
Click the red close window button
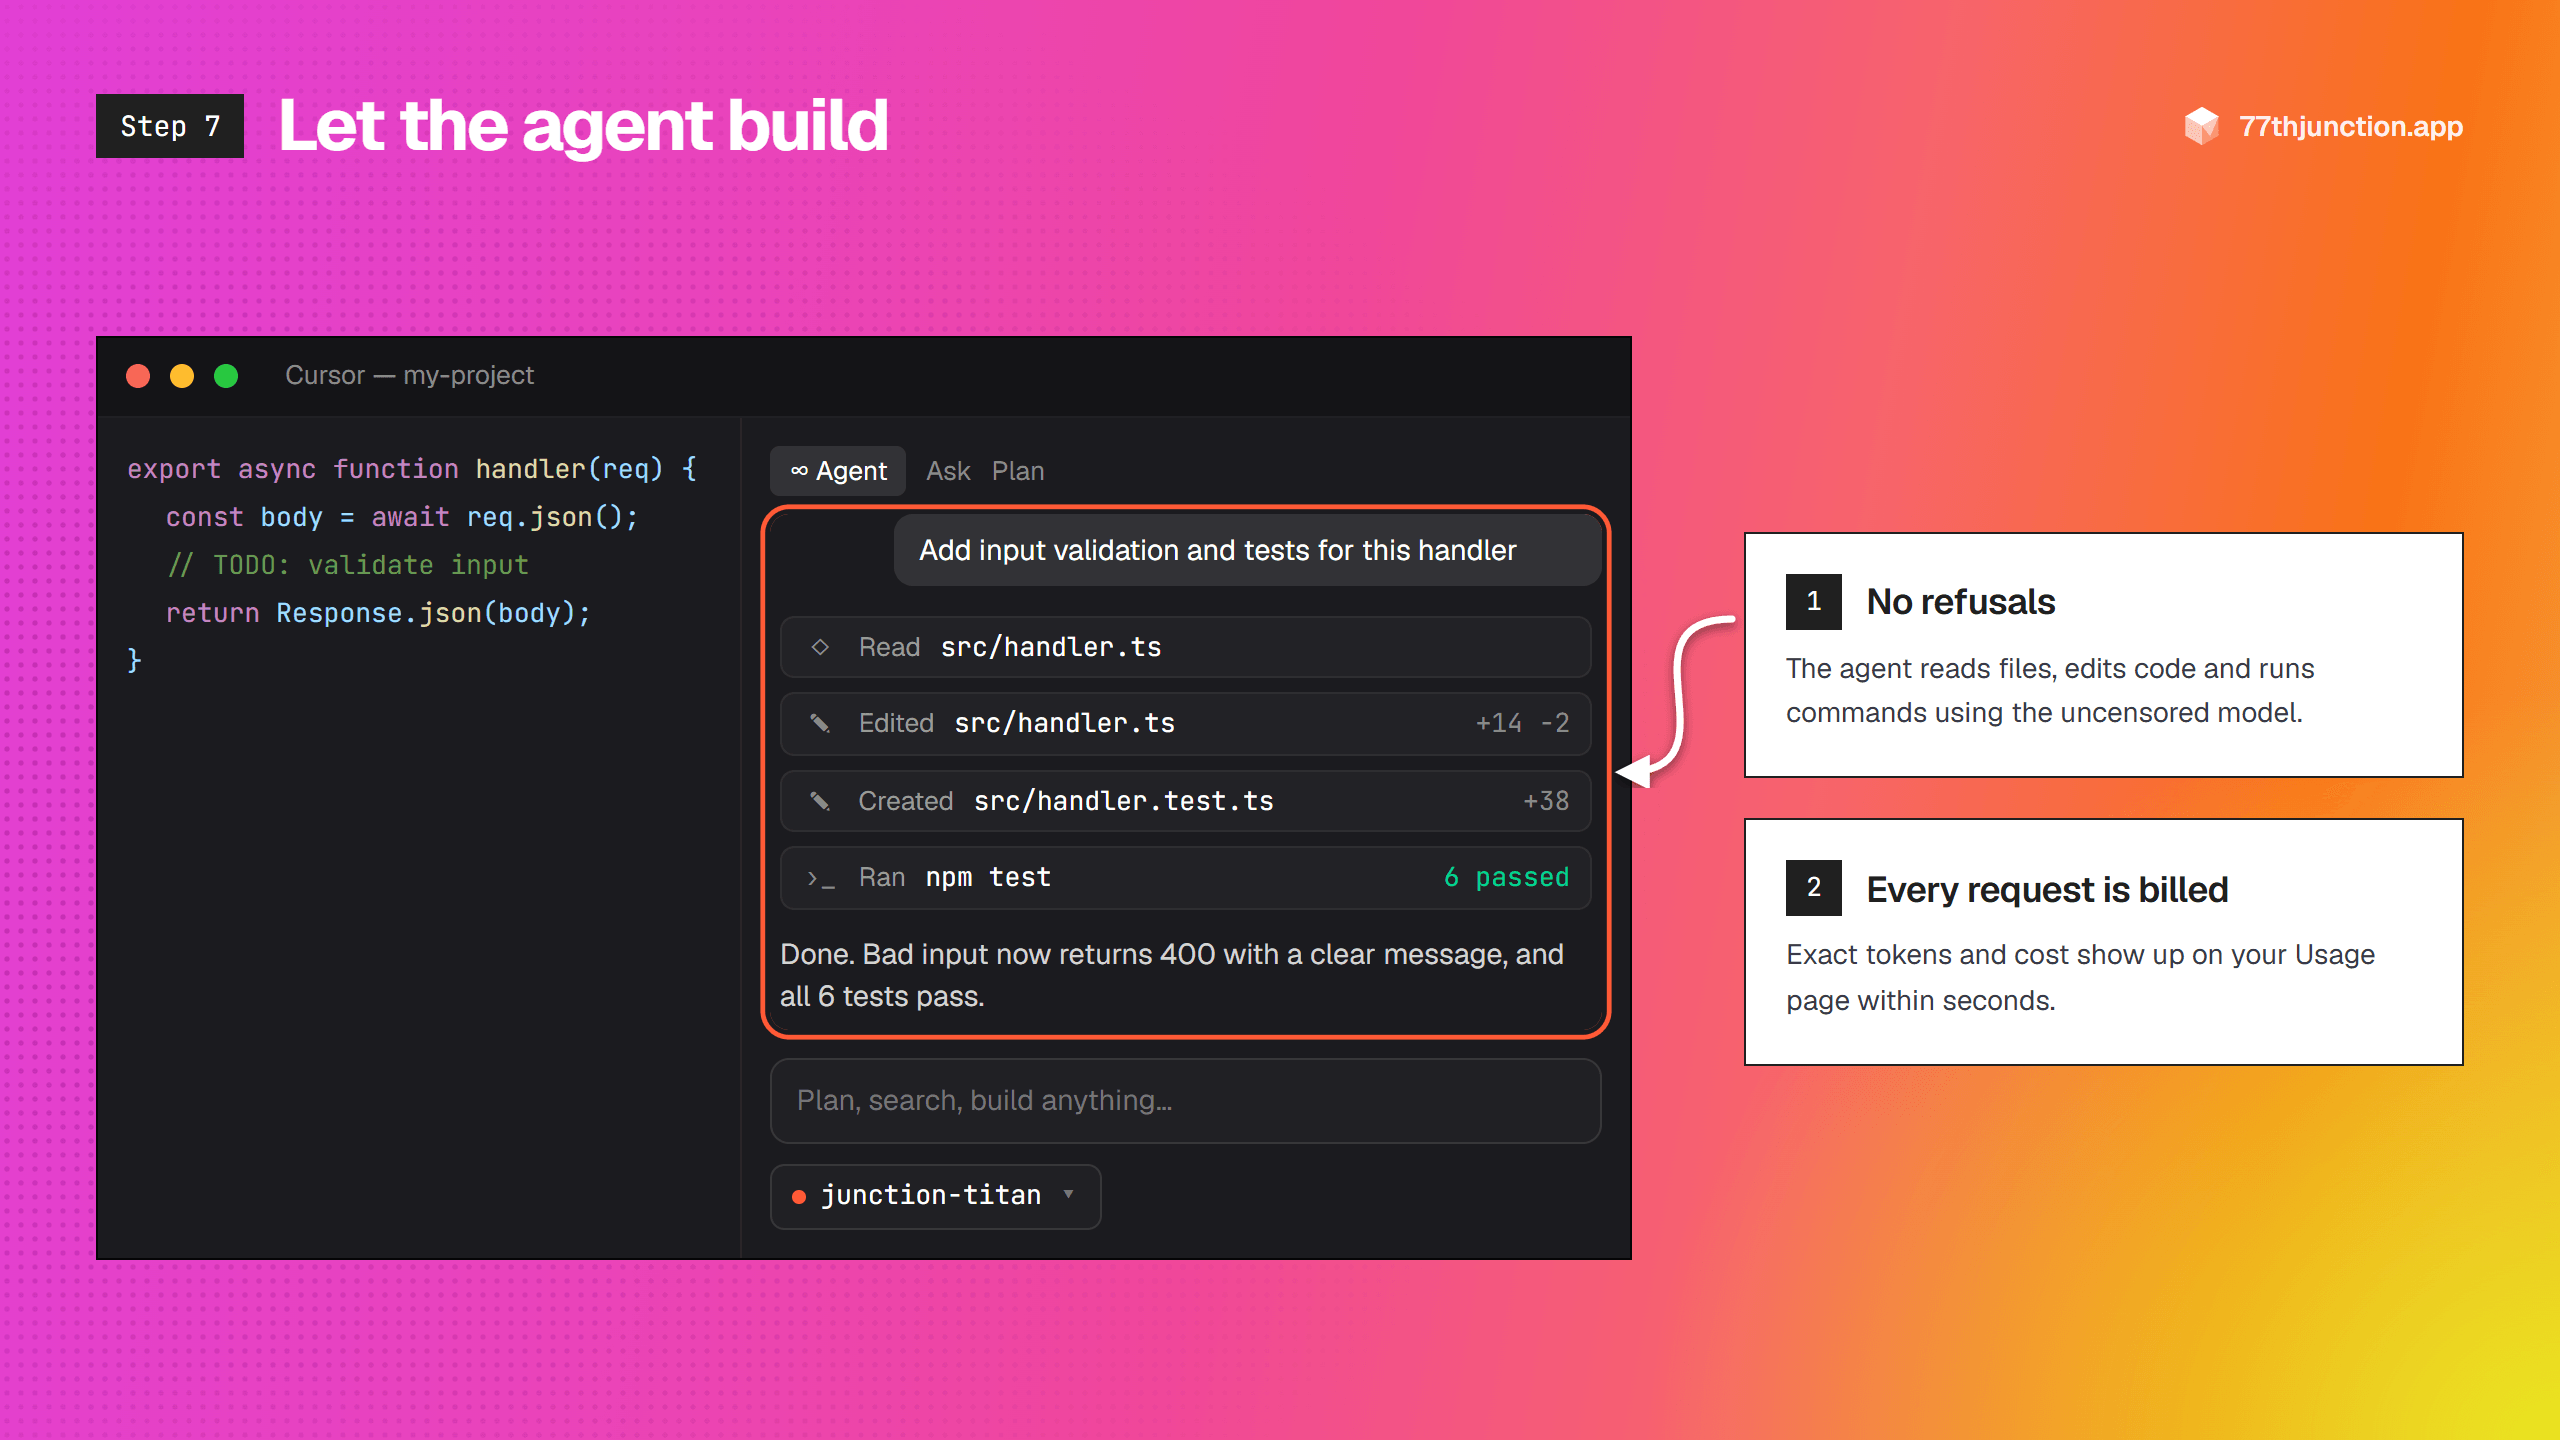pyautogui.click(x=138, y=375)
